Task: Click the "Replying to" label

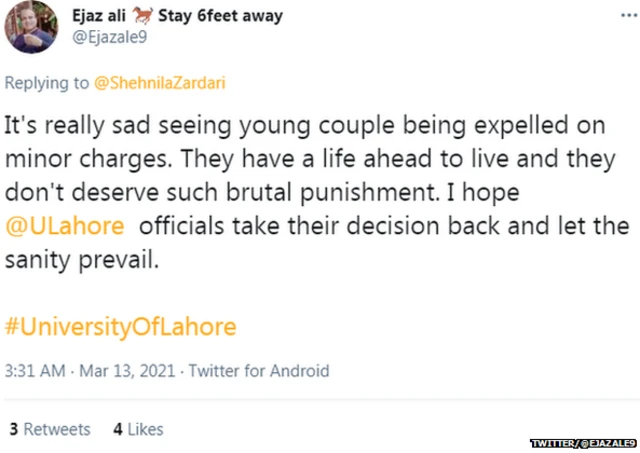Action: 47,83
